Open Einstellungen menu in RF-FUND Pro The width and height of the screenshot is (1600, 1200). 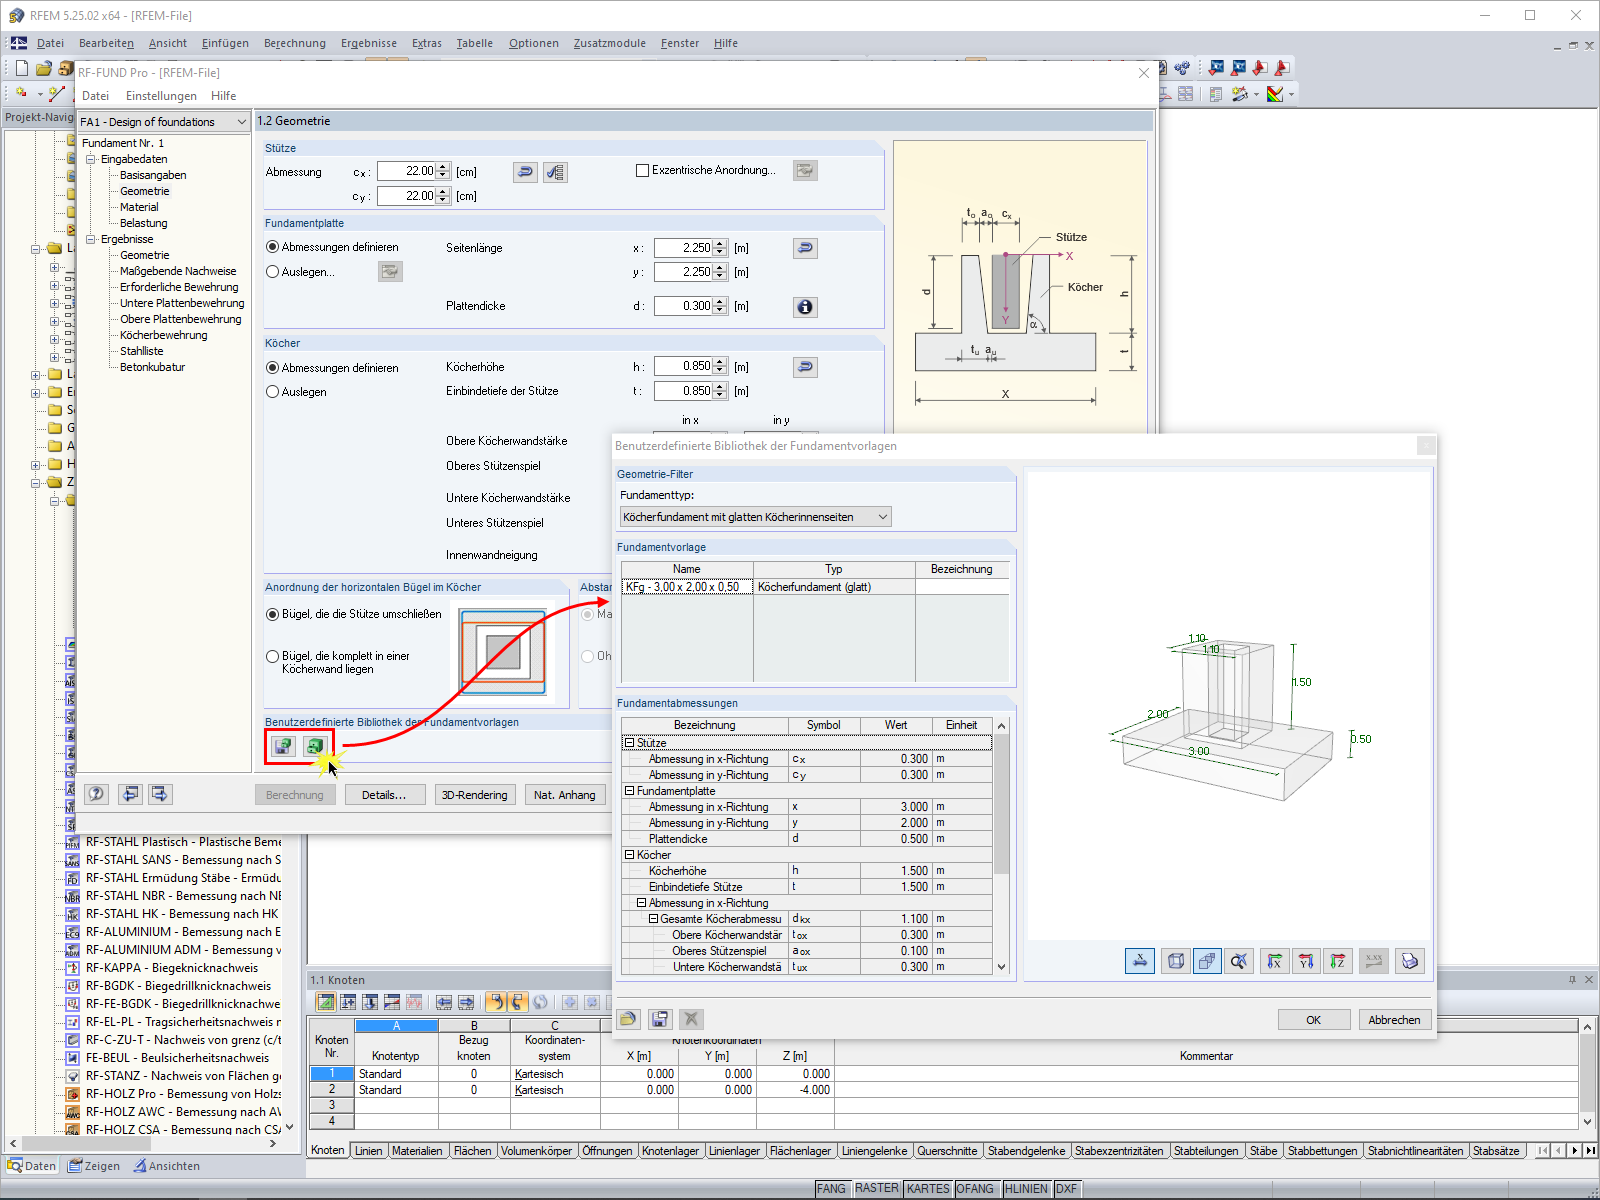(161, 96)
